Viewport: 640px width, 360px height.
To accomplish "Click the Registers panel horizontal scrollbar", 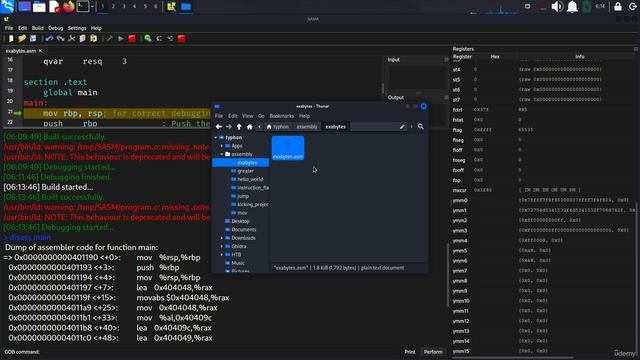I will tap(513, 358).
